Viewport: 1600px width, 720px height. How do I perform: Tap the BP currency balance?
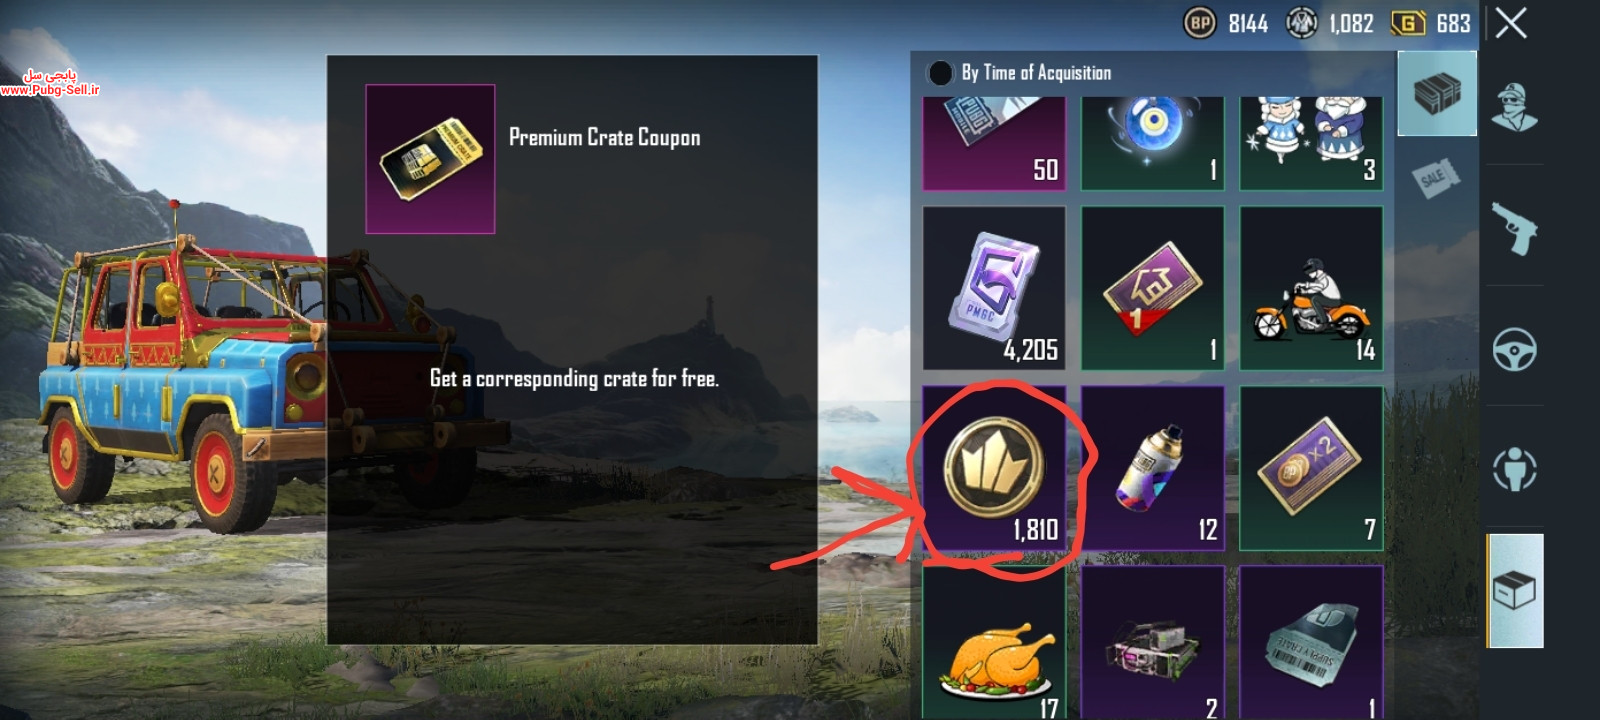coord(1226,23)
